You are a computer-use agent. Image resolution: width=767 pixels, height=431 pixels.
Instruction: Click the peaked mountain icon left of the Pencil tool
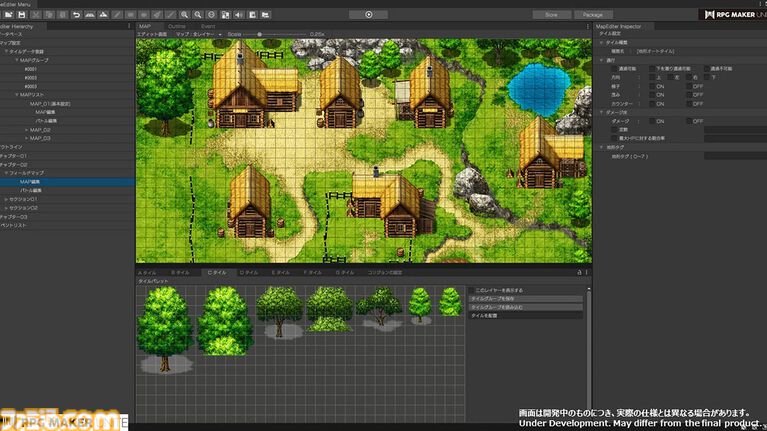[x=103, y=15]
